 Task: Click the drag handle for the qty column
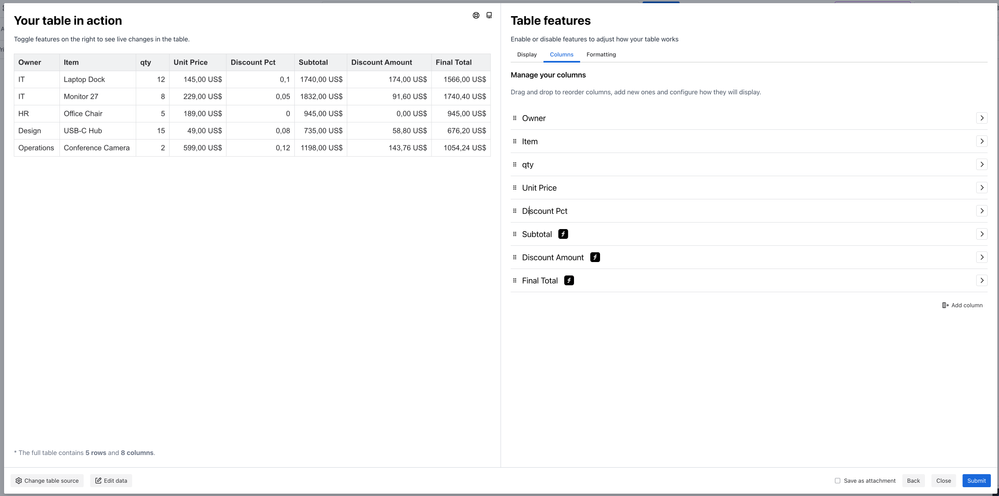coord(515,164)
